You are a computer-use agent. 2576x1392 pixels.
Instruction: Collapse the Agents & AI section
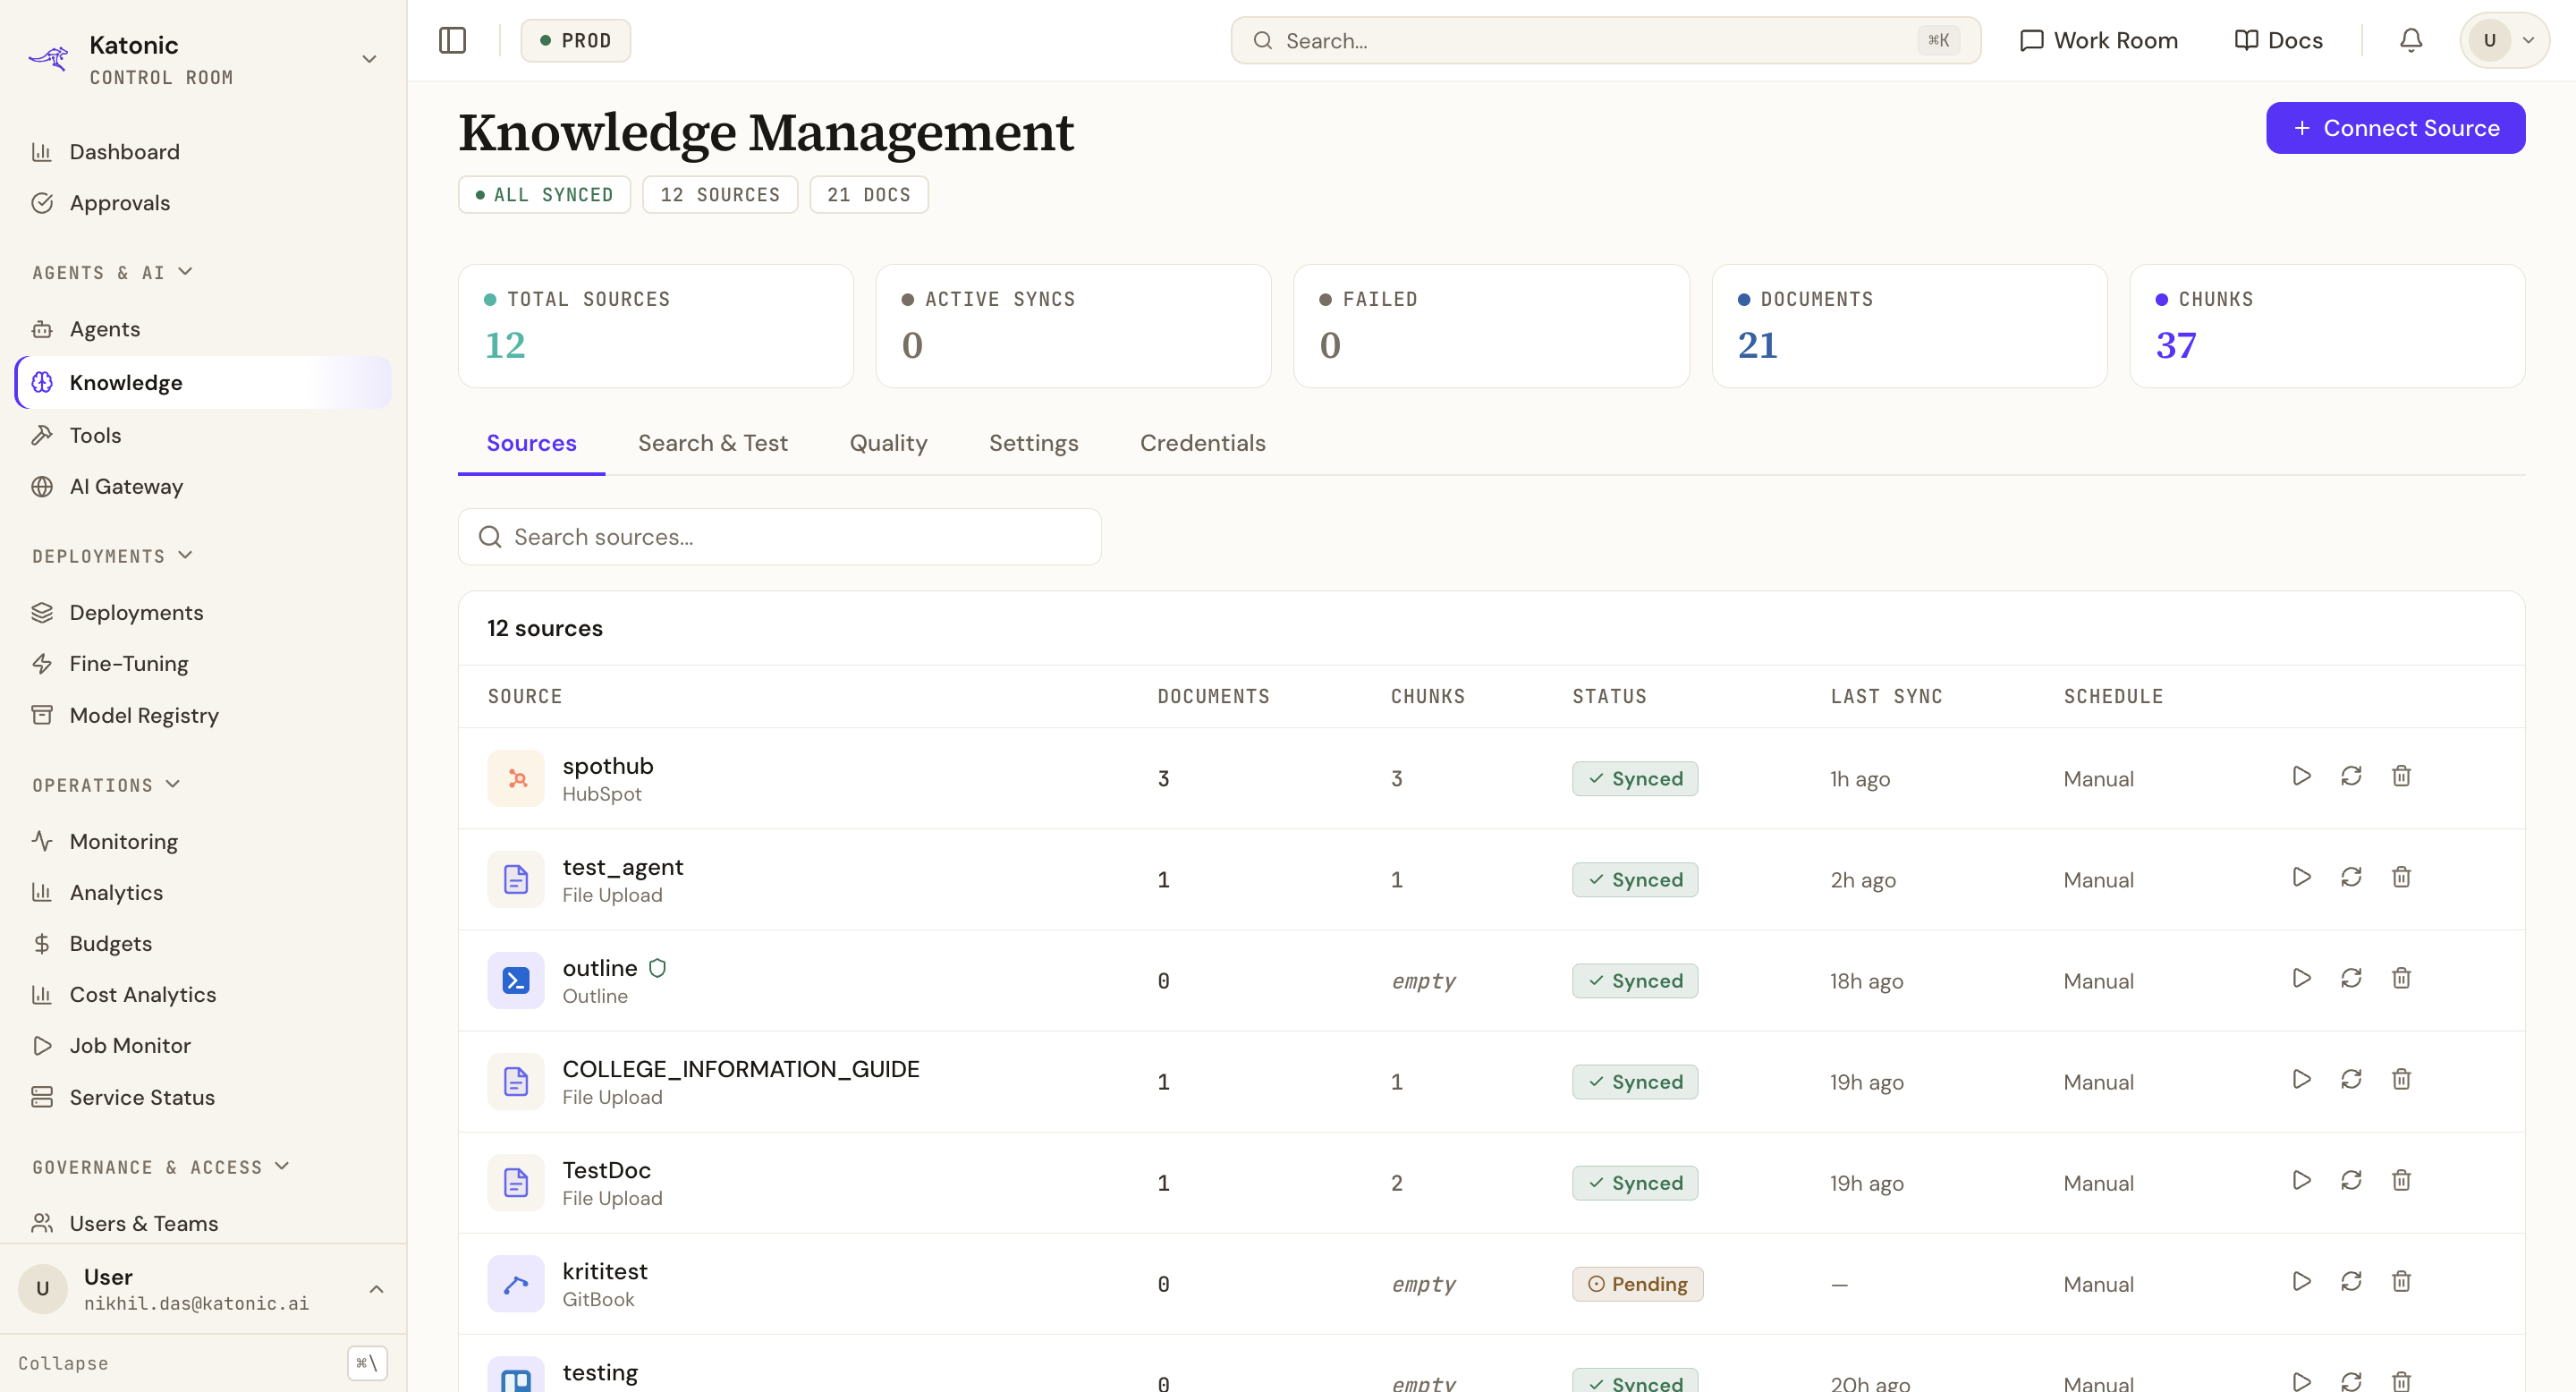tap(112, 272)
